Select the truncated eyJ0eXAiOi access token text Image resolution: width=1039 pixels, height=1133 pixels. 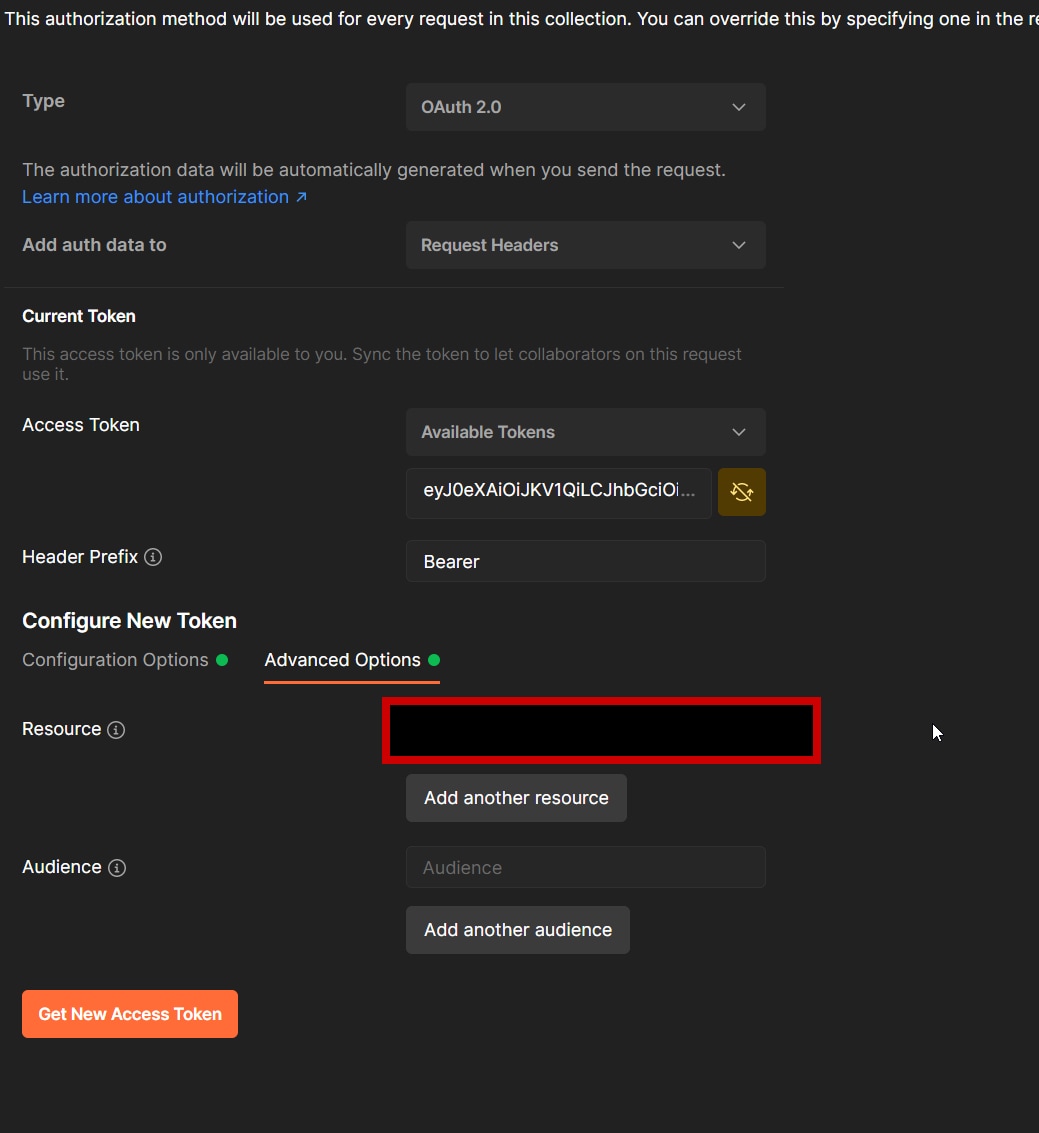(557, 492)
